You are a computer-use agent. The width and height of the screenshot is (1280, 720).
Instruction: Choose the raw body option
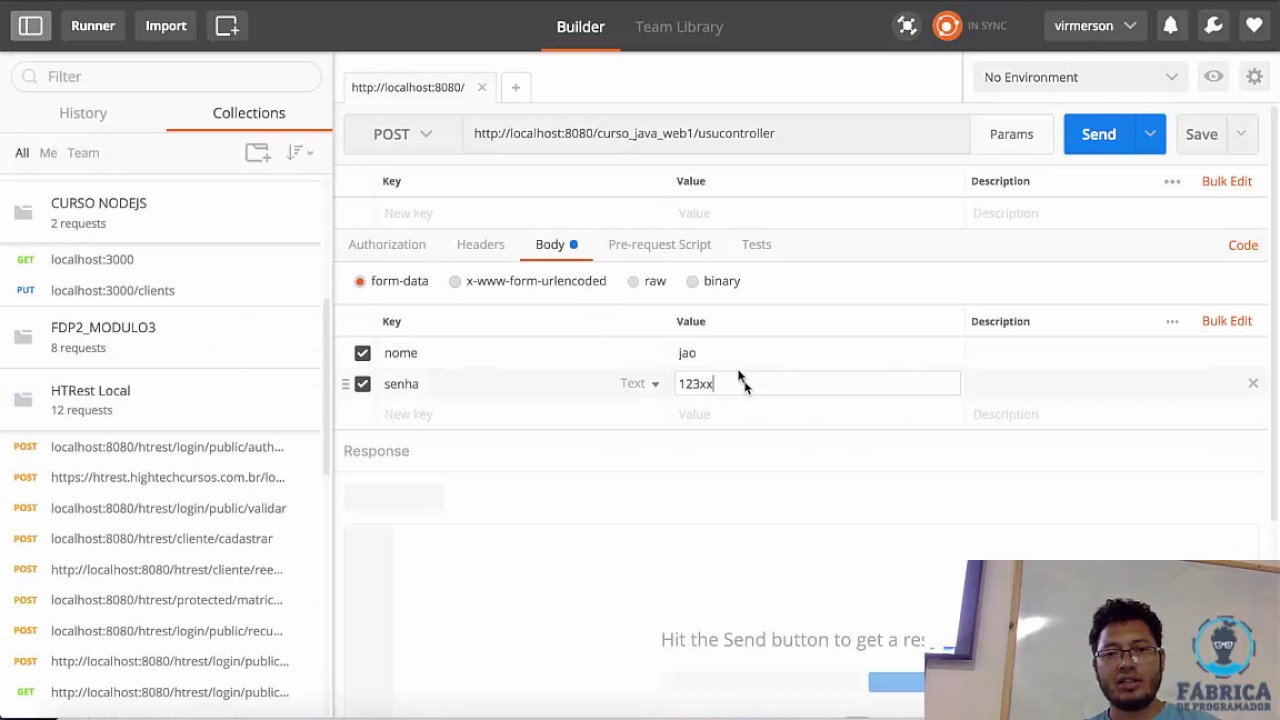click(x=646, y=281)
